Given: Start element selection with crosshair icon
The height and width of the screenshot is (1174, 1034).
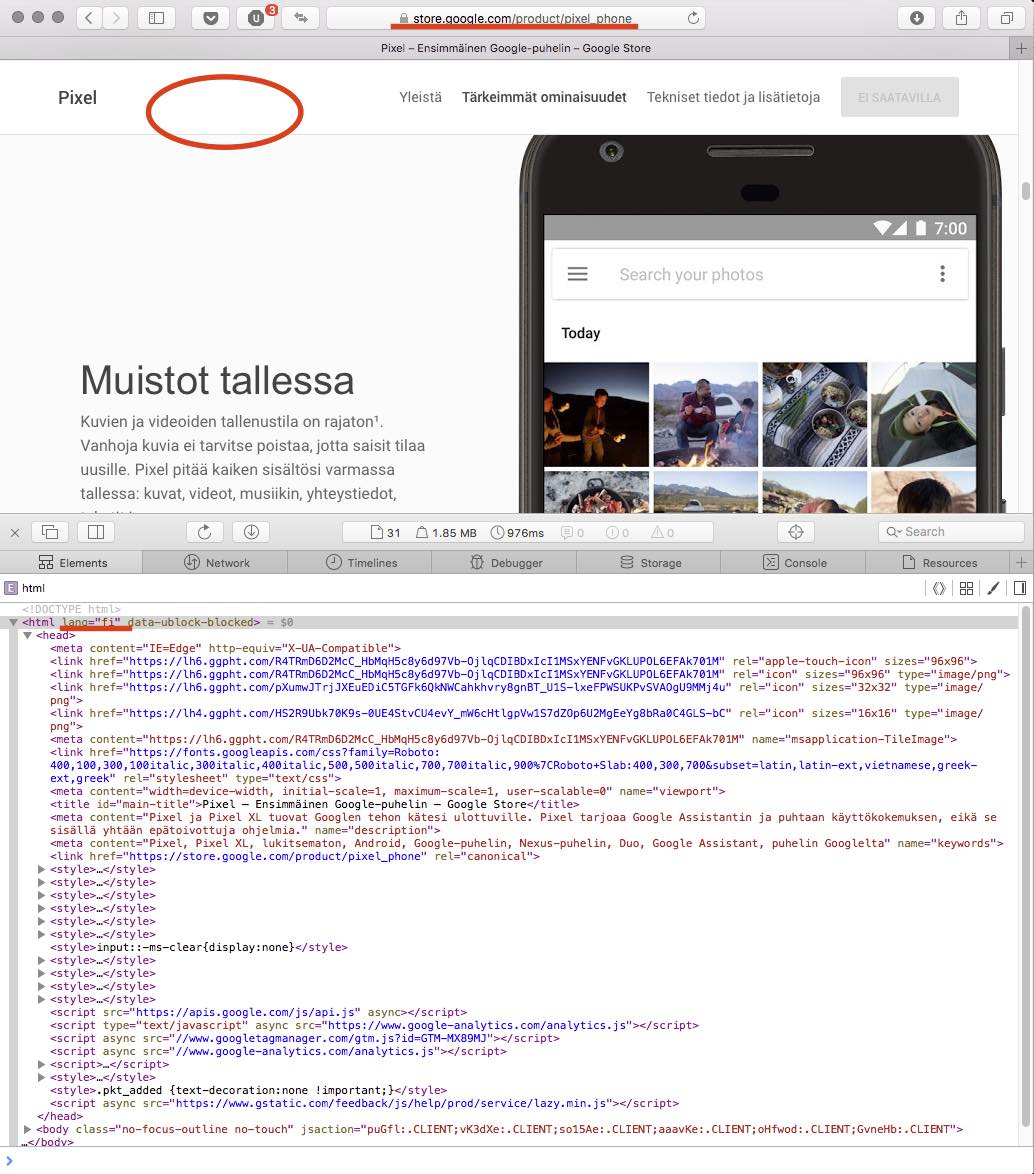Looking at the screenshot, I should click(796, 532).
